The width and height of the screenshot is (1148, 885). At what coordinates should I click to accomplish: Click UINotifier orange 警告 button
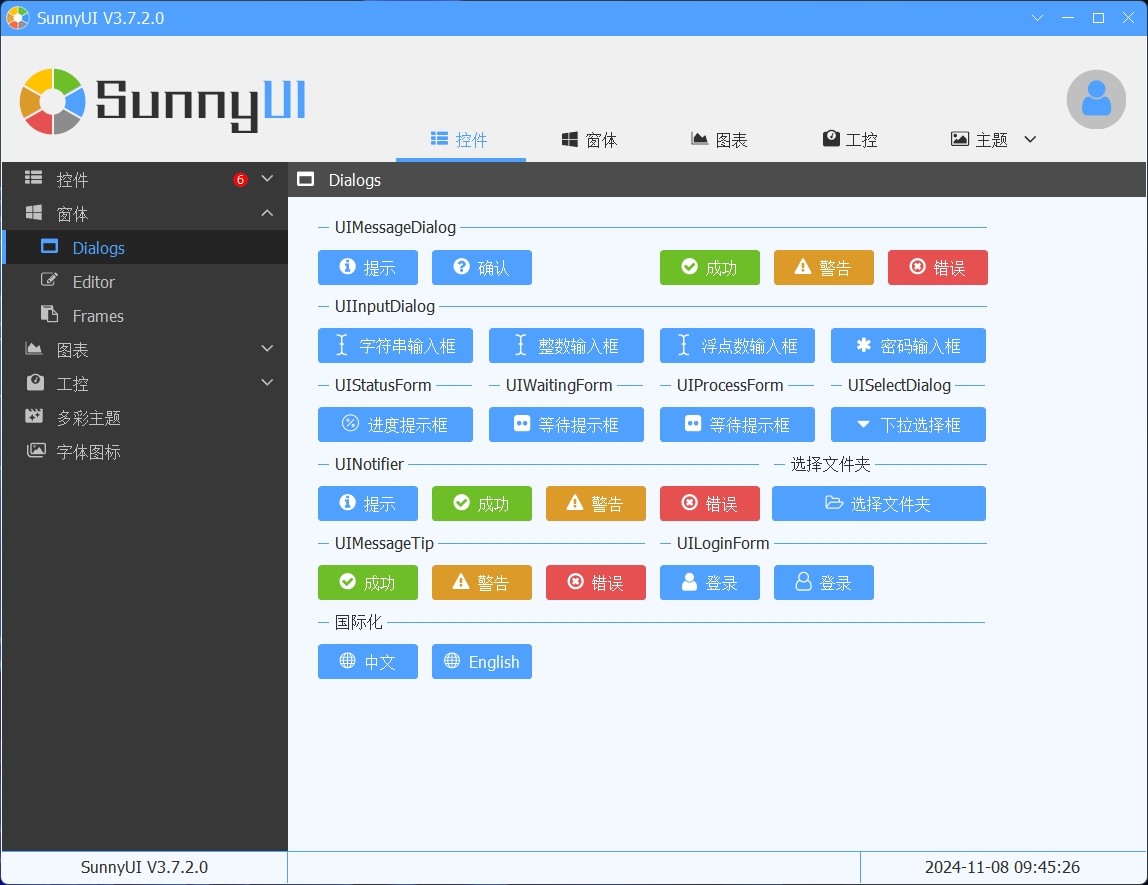[x=596, y=504]
